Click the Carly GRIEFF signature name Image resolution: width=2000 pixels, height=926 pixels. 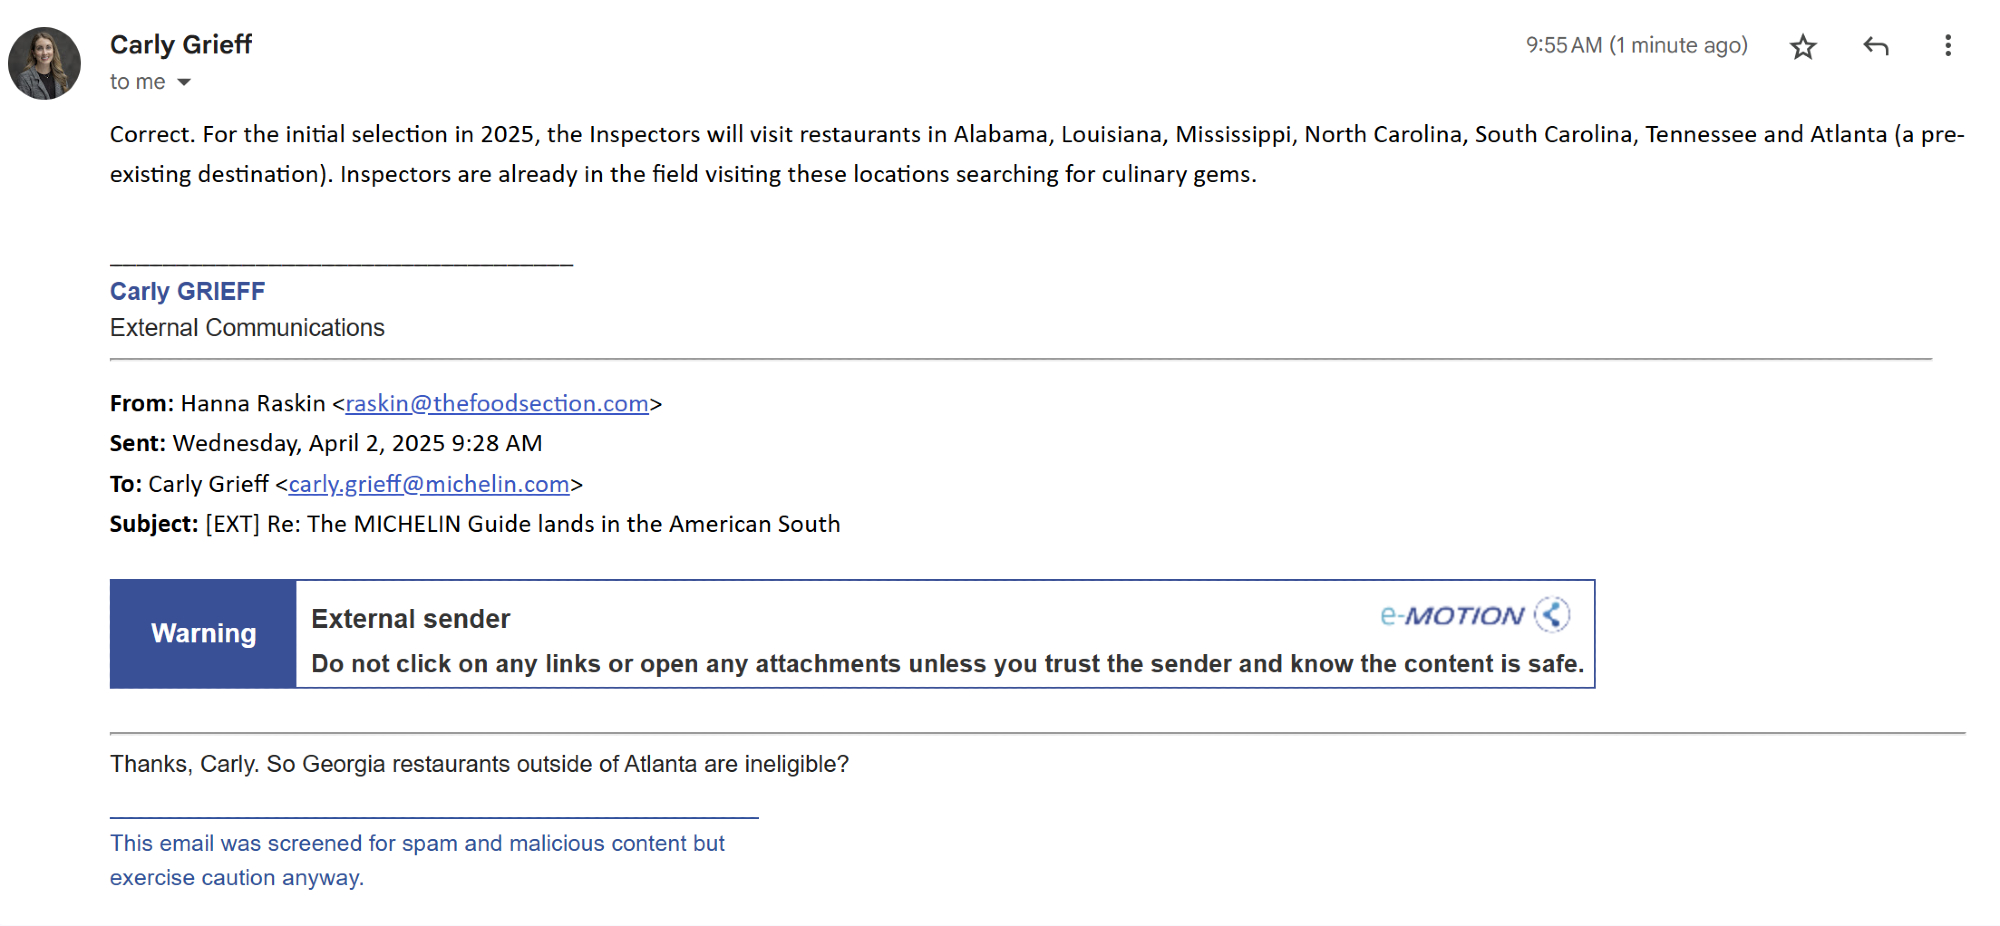coord(187,292)
